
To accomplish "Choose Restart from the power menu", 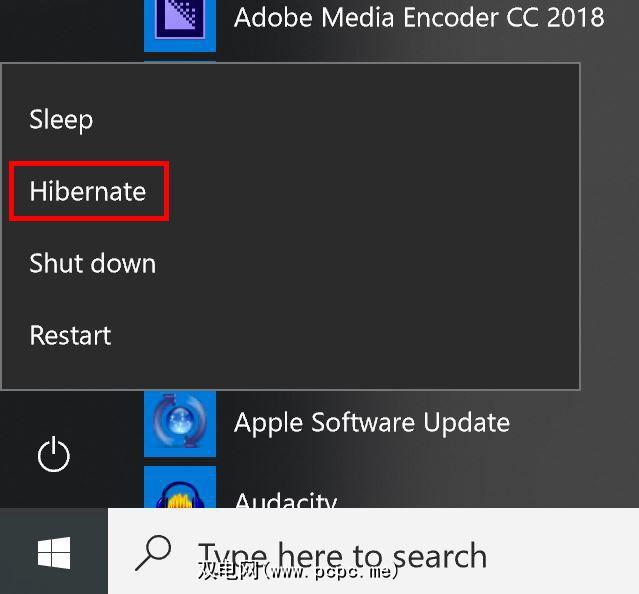I will (x=70, y=335).
